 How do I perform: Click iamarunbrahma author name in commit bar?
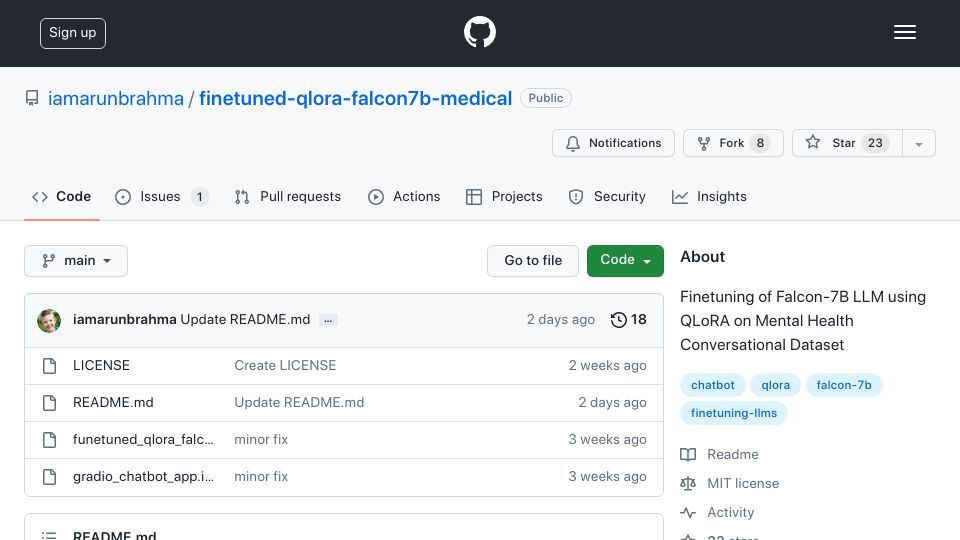[124, 320]
